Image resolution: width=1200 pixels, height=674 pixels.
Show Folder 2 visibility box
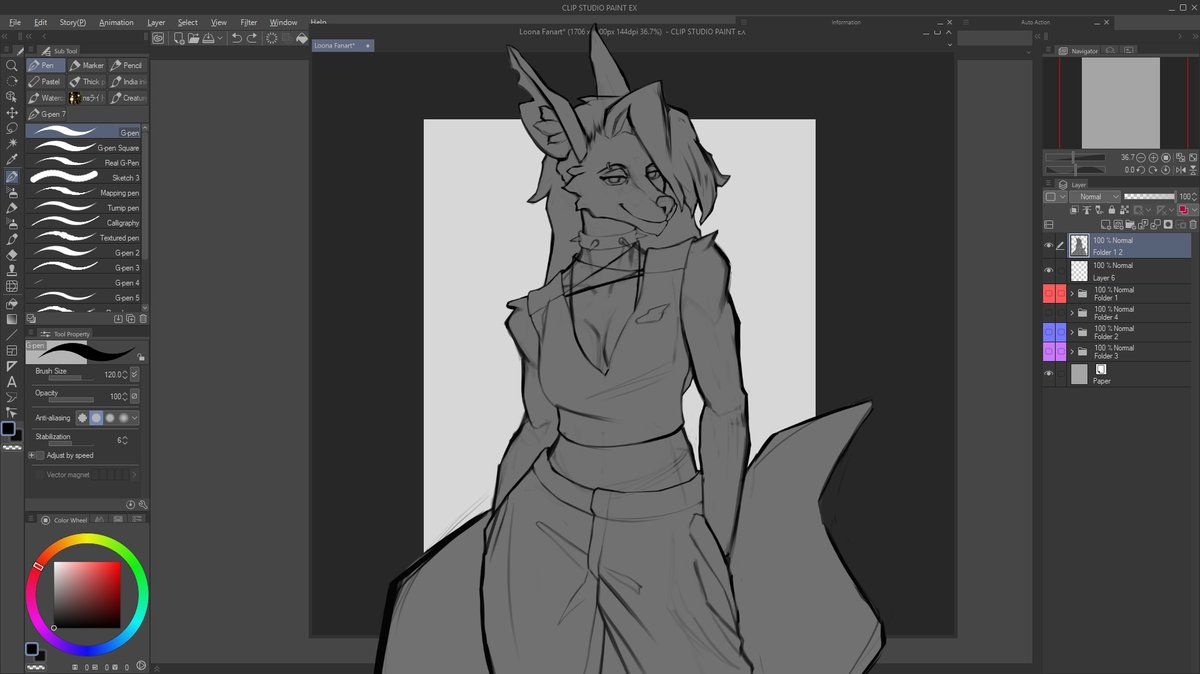click(1049, 332)
